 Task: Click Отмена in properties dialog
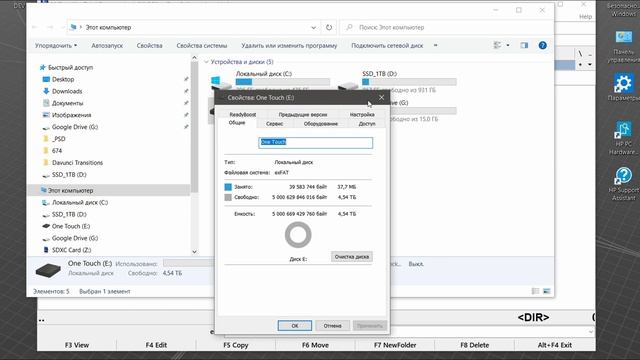(332, 326)
